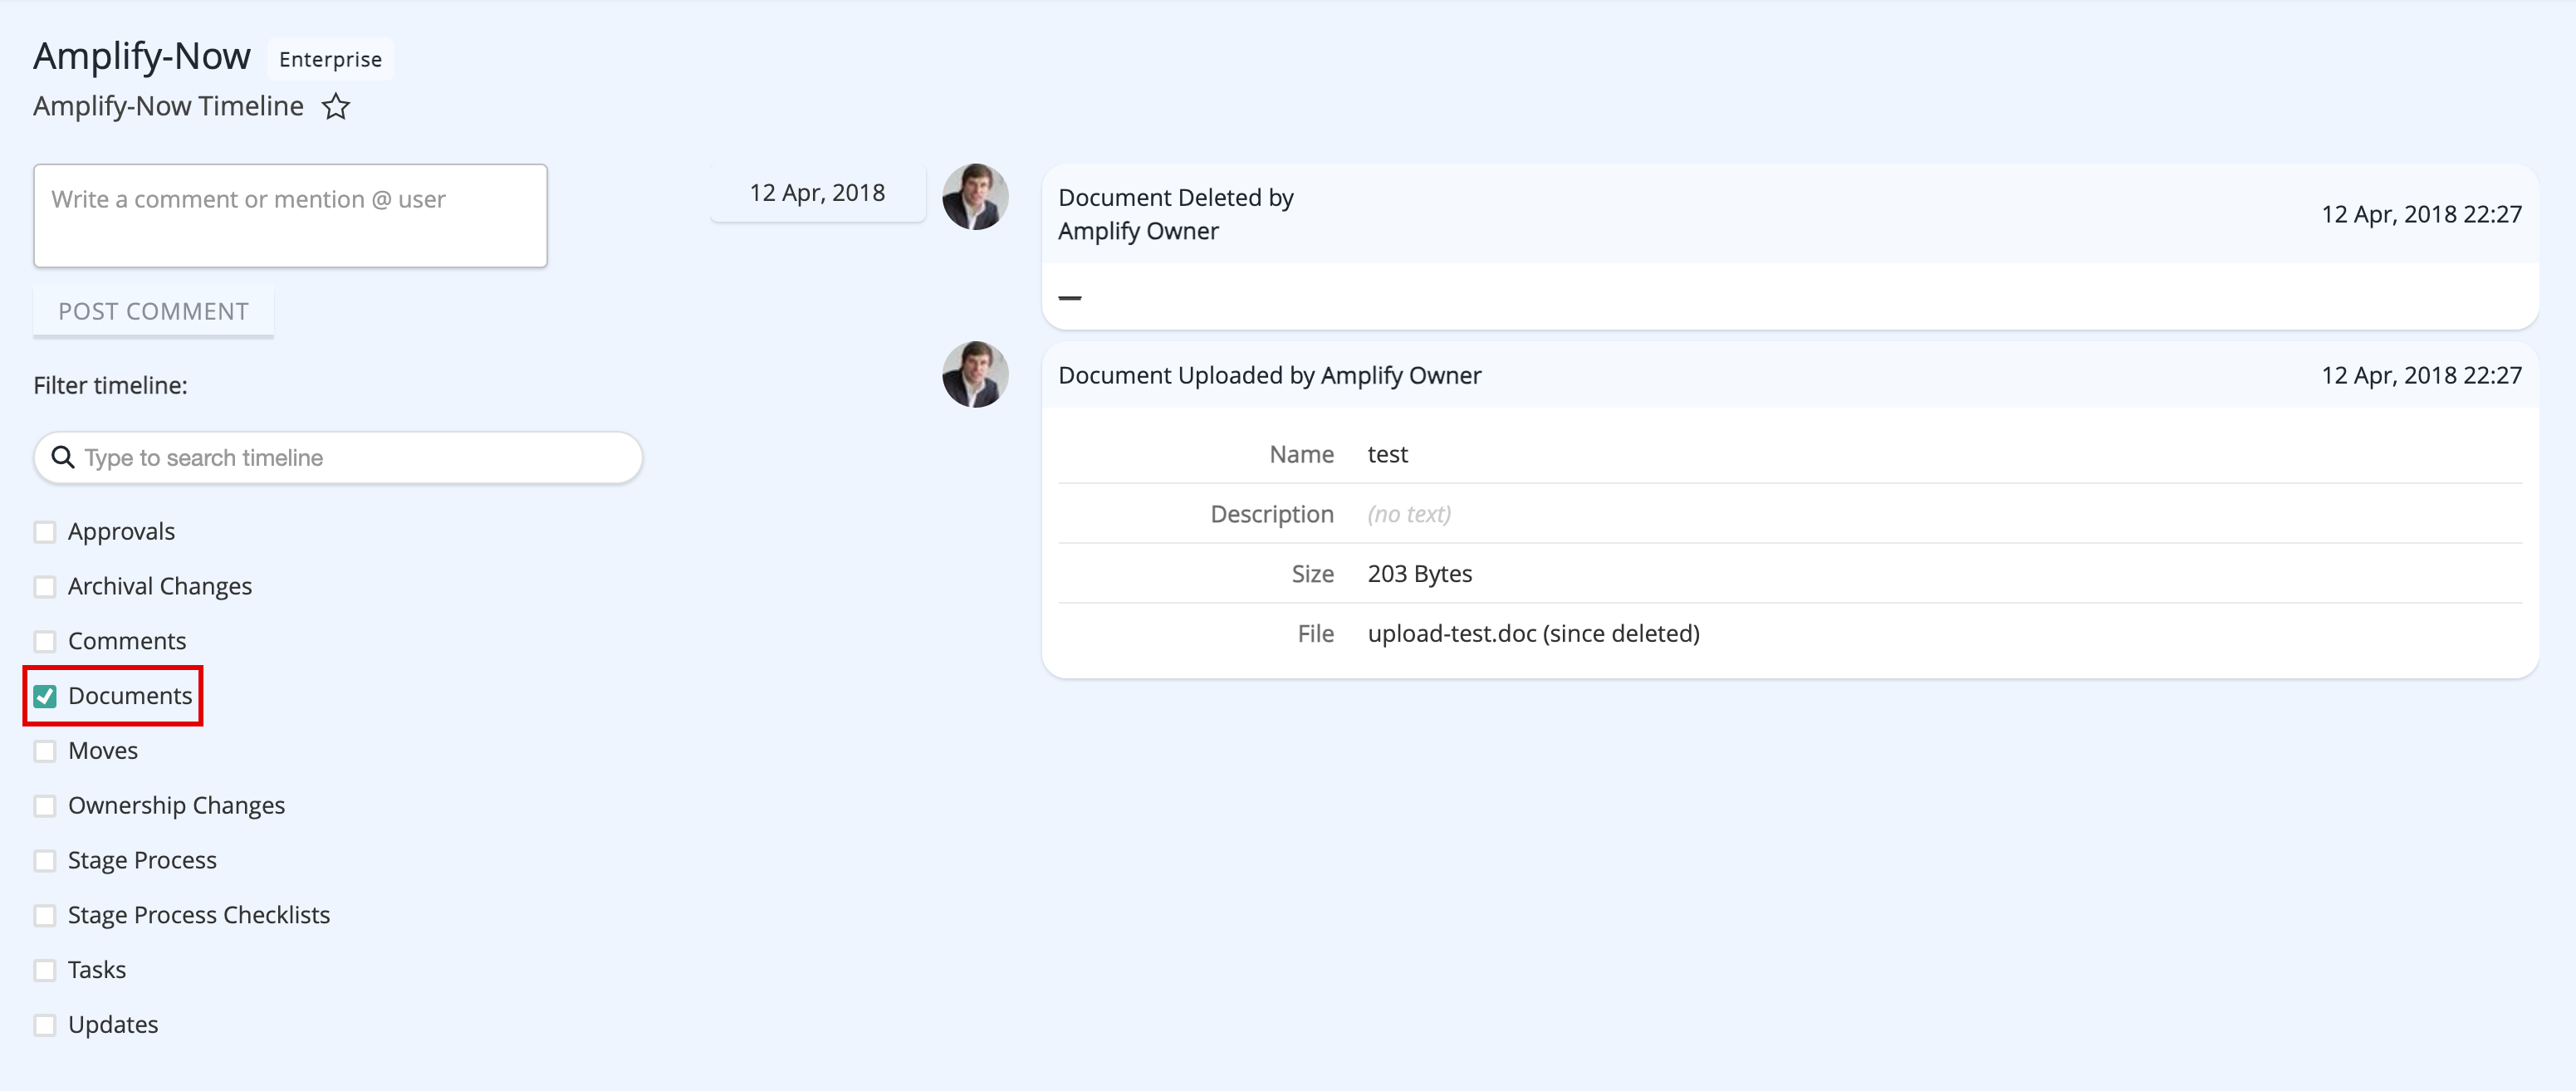Click into the timeline search field
The image size is (2576, 1091).
coord(338,458)
